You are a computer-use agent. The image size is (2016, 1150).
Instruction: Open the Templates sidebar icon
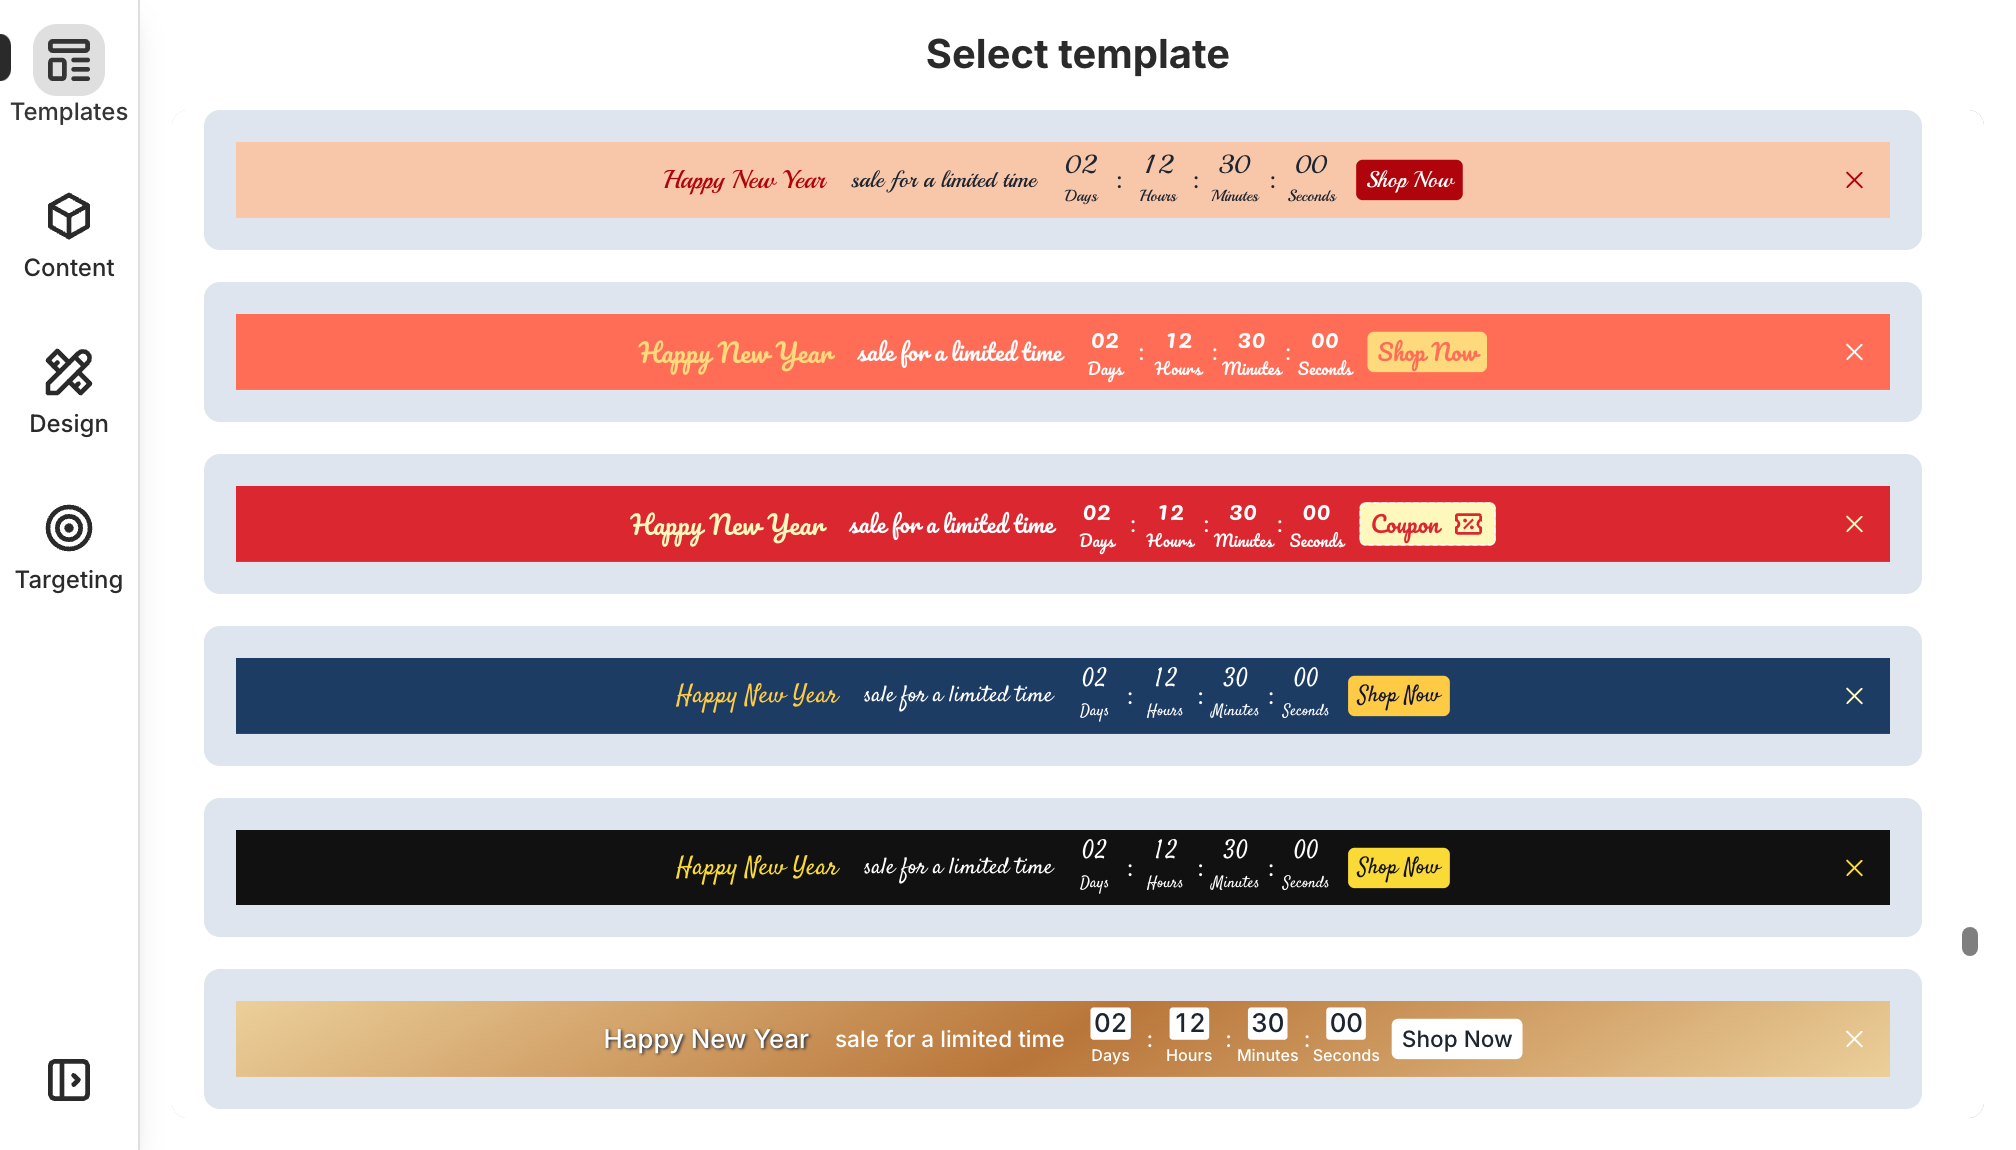69,60
